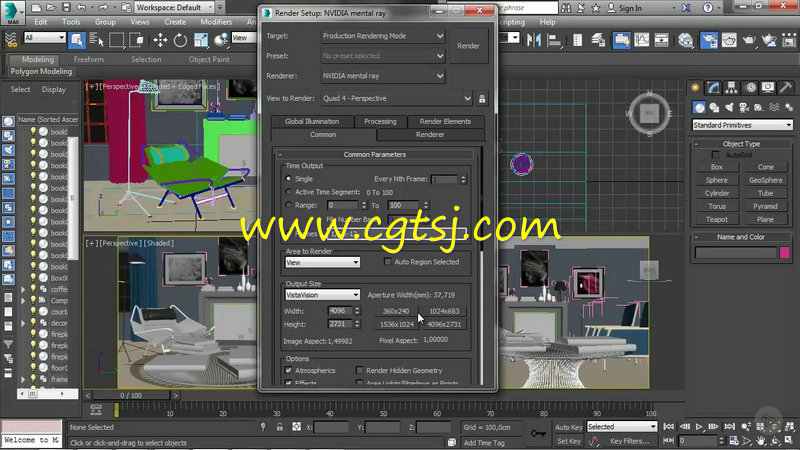The image size is (800, 450).
Task: Open the Hierarchy panel tab
Action: tap(732, 88)
